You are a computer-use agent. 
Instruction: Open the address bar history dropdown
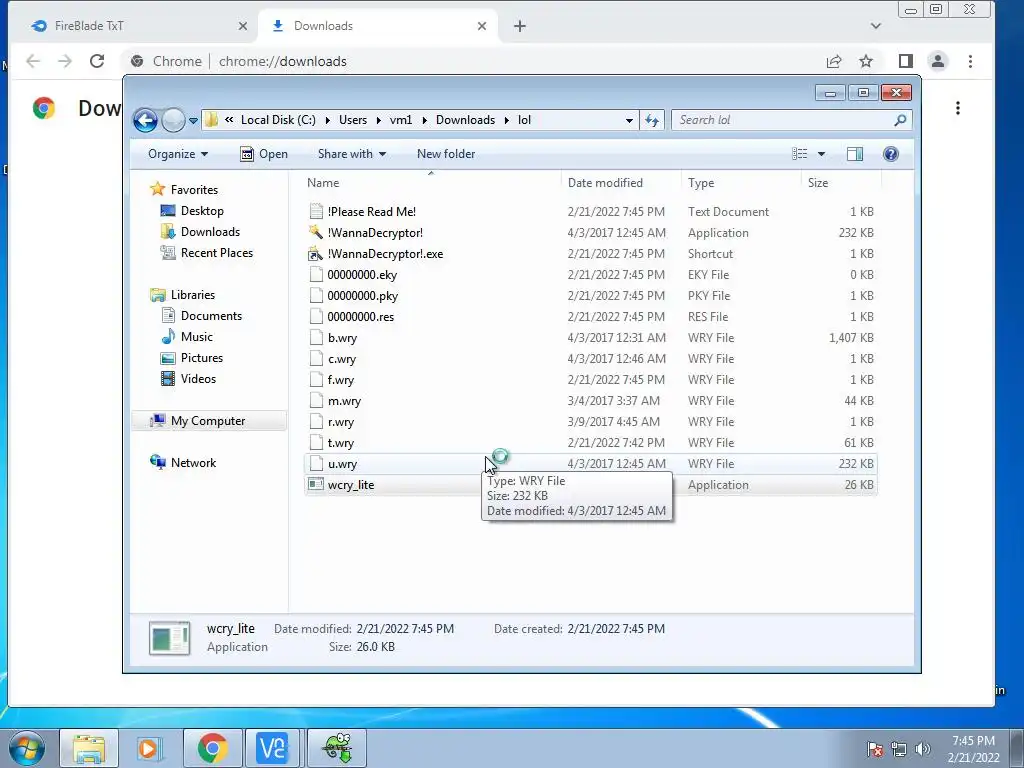pyautogui.click(x=629, y=120)
